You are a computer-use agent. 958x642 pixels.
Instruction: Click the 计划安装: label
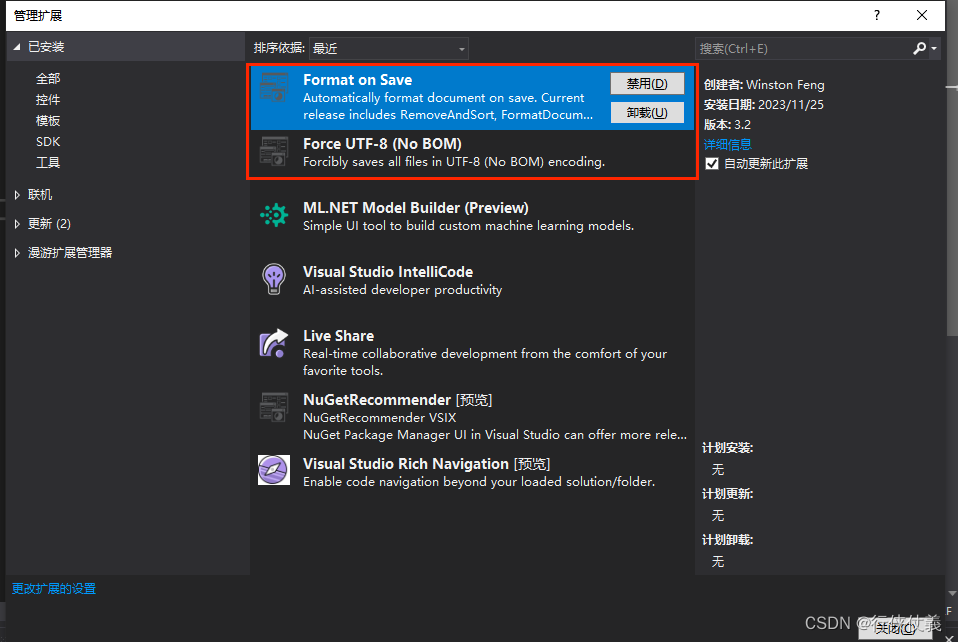click(x=727, y=448)
